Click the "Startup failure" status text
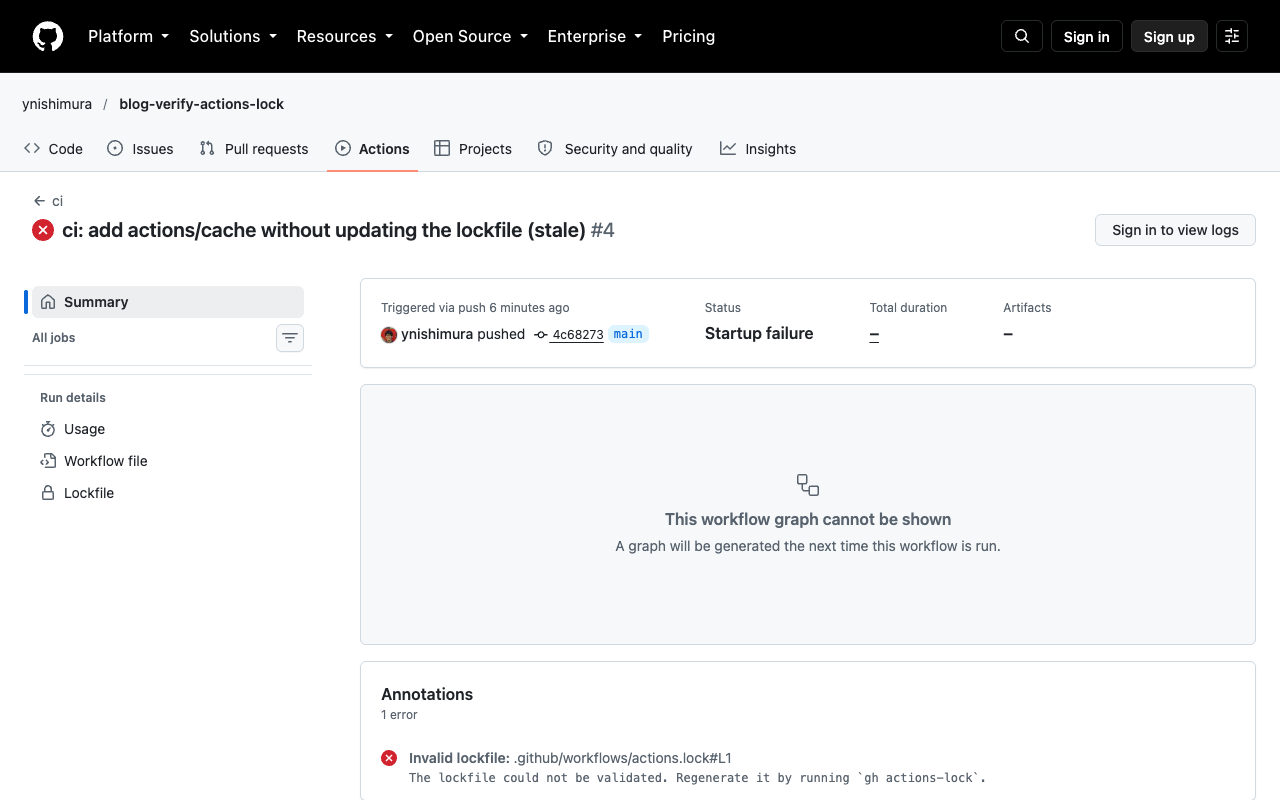This screenshot has width=1280, height=800. [x=759, y=333]
